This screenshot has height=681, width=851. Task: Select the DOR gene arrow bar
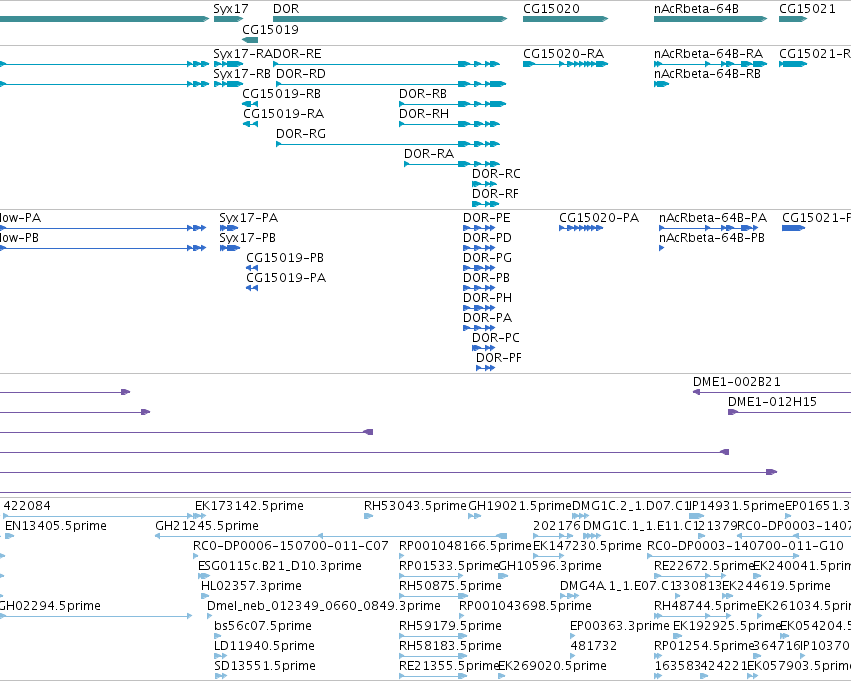click(x=390, y=19)
